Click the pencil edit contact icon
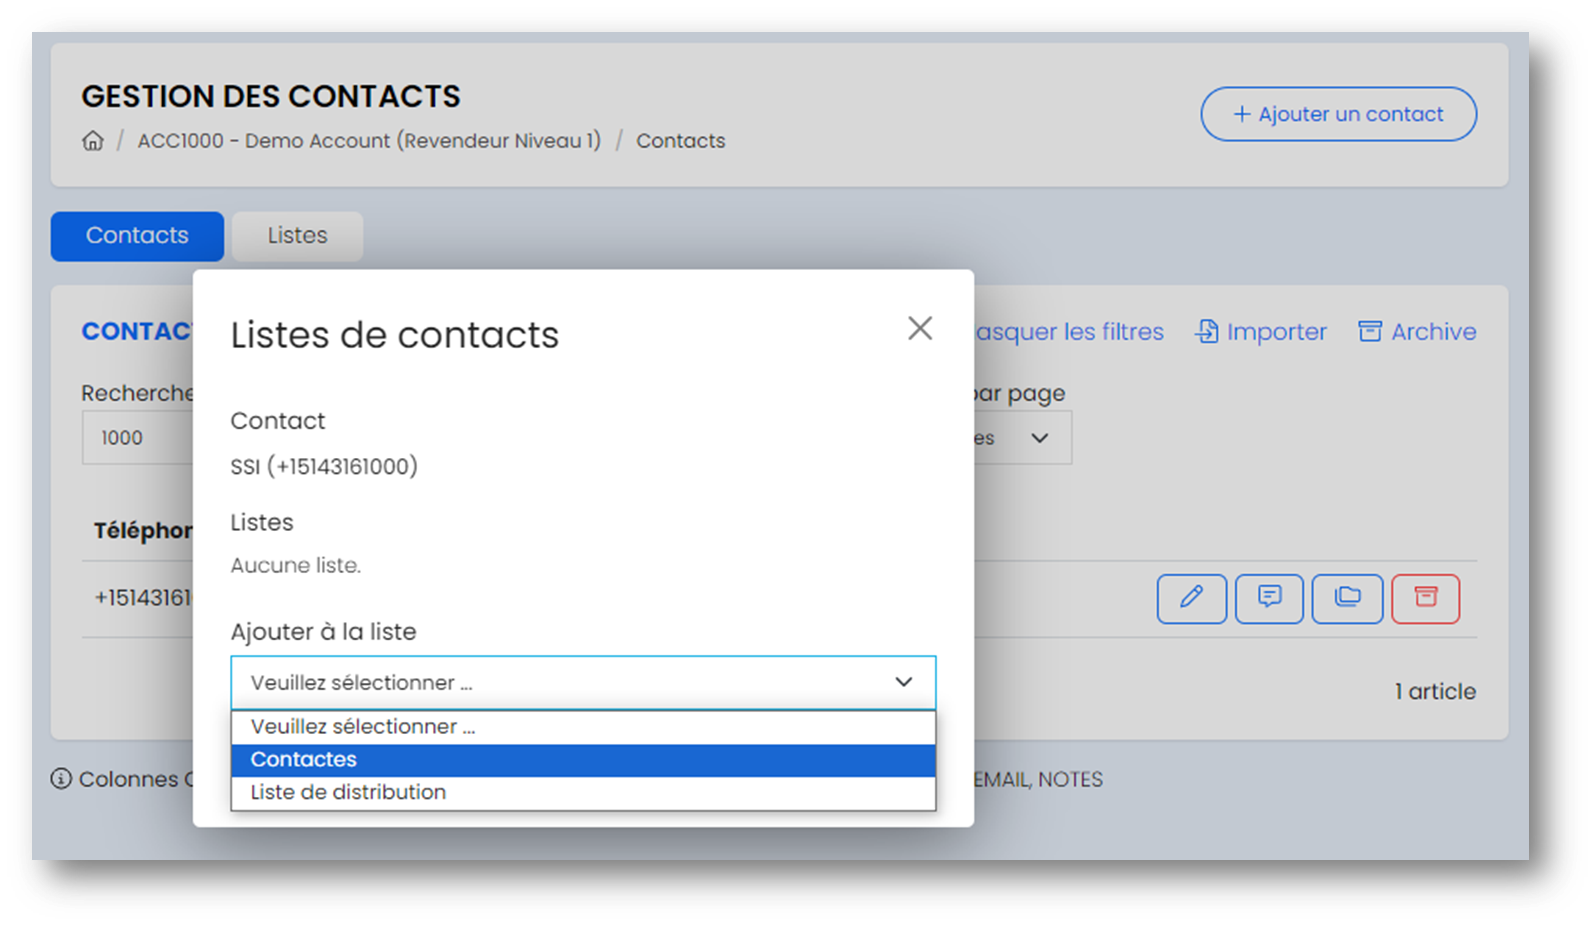 [1191, 599]
